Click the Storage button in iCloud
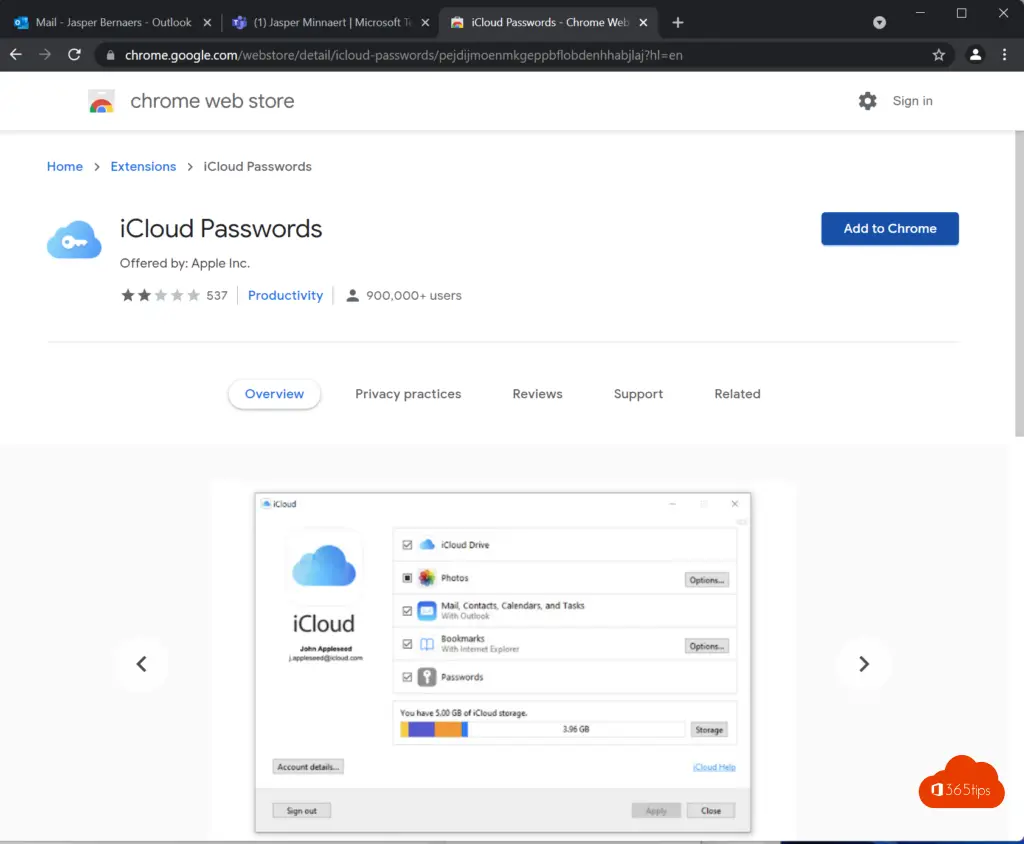Image resolution: width=1024 pixels, height=844 pixels. tap(709, 730)
